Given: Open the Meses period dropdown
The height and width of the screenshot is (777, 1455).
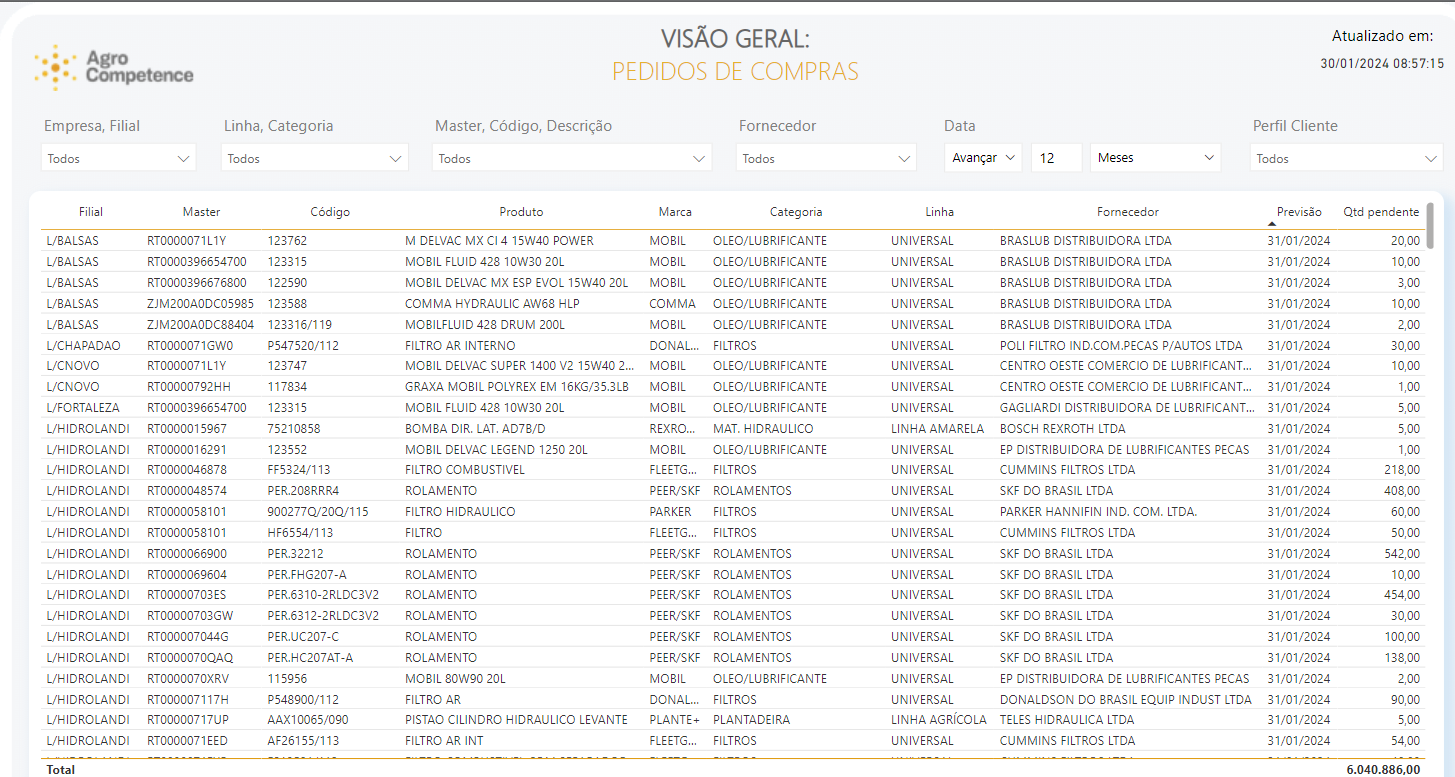Looking at the screenshot, I should point(1156,158).
